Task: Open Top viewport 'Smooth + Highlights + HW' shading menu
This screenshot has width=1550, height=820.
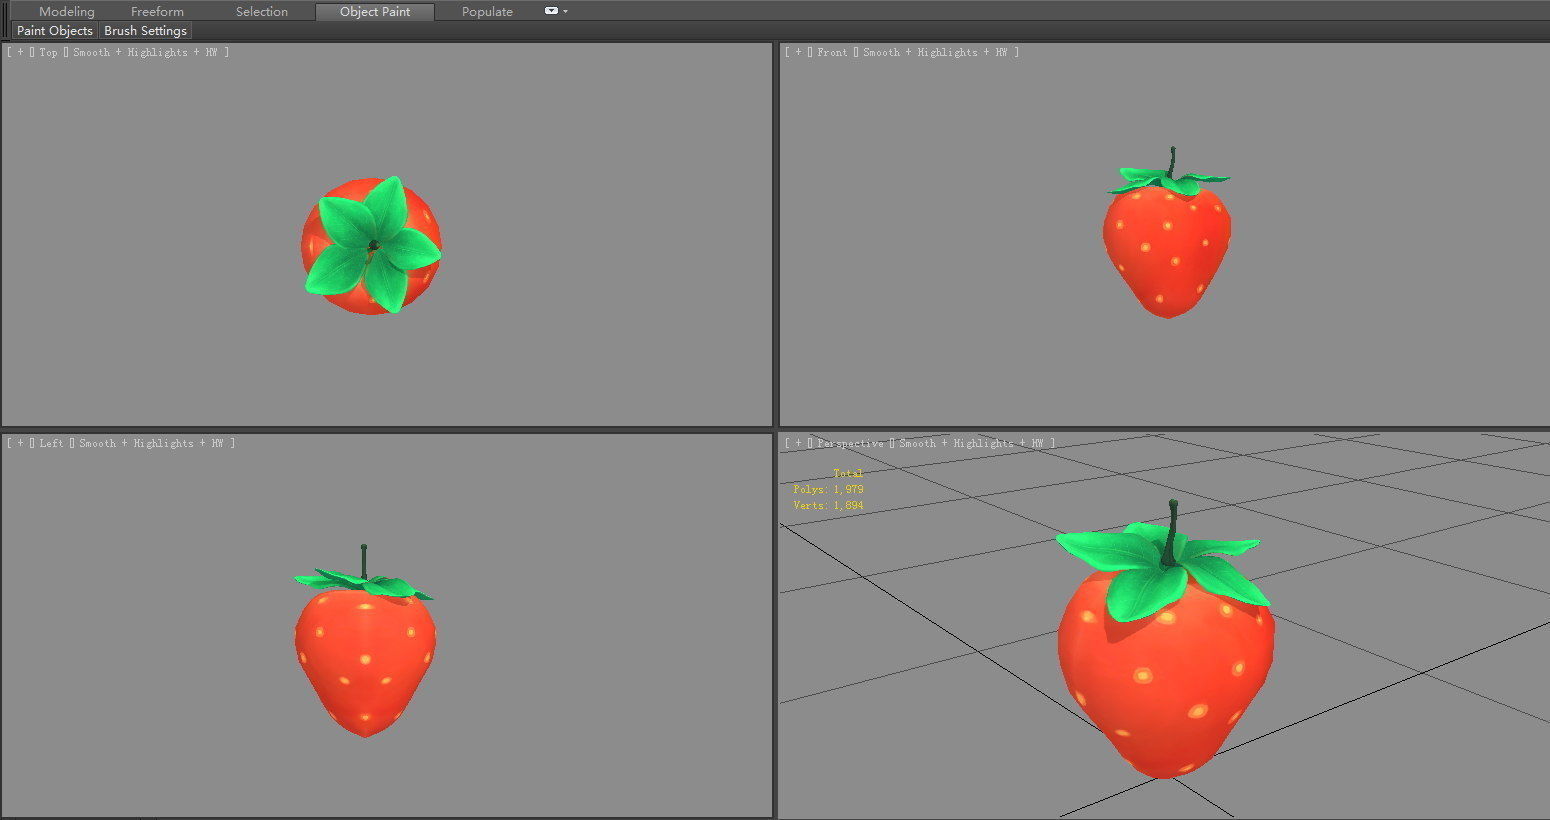Action: coord(145,52)
